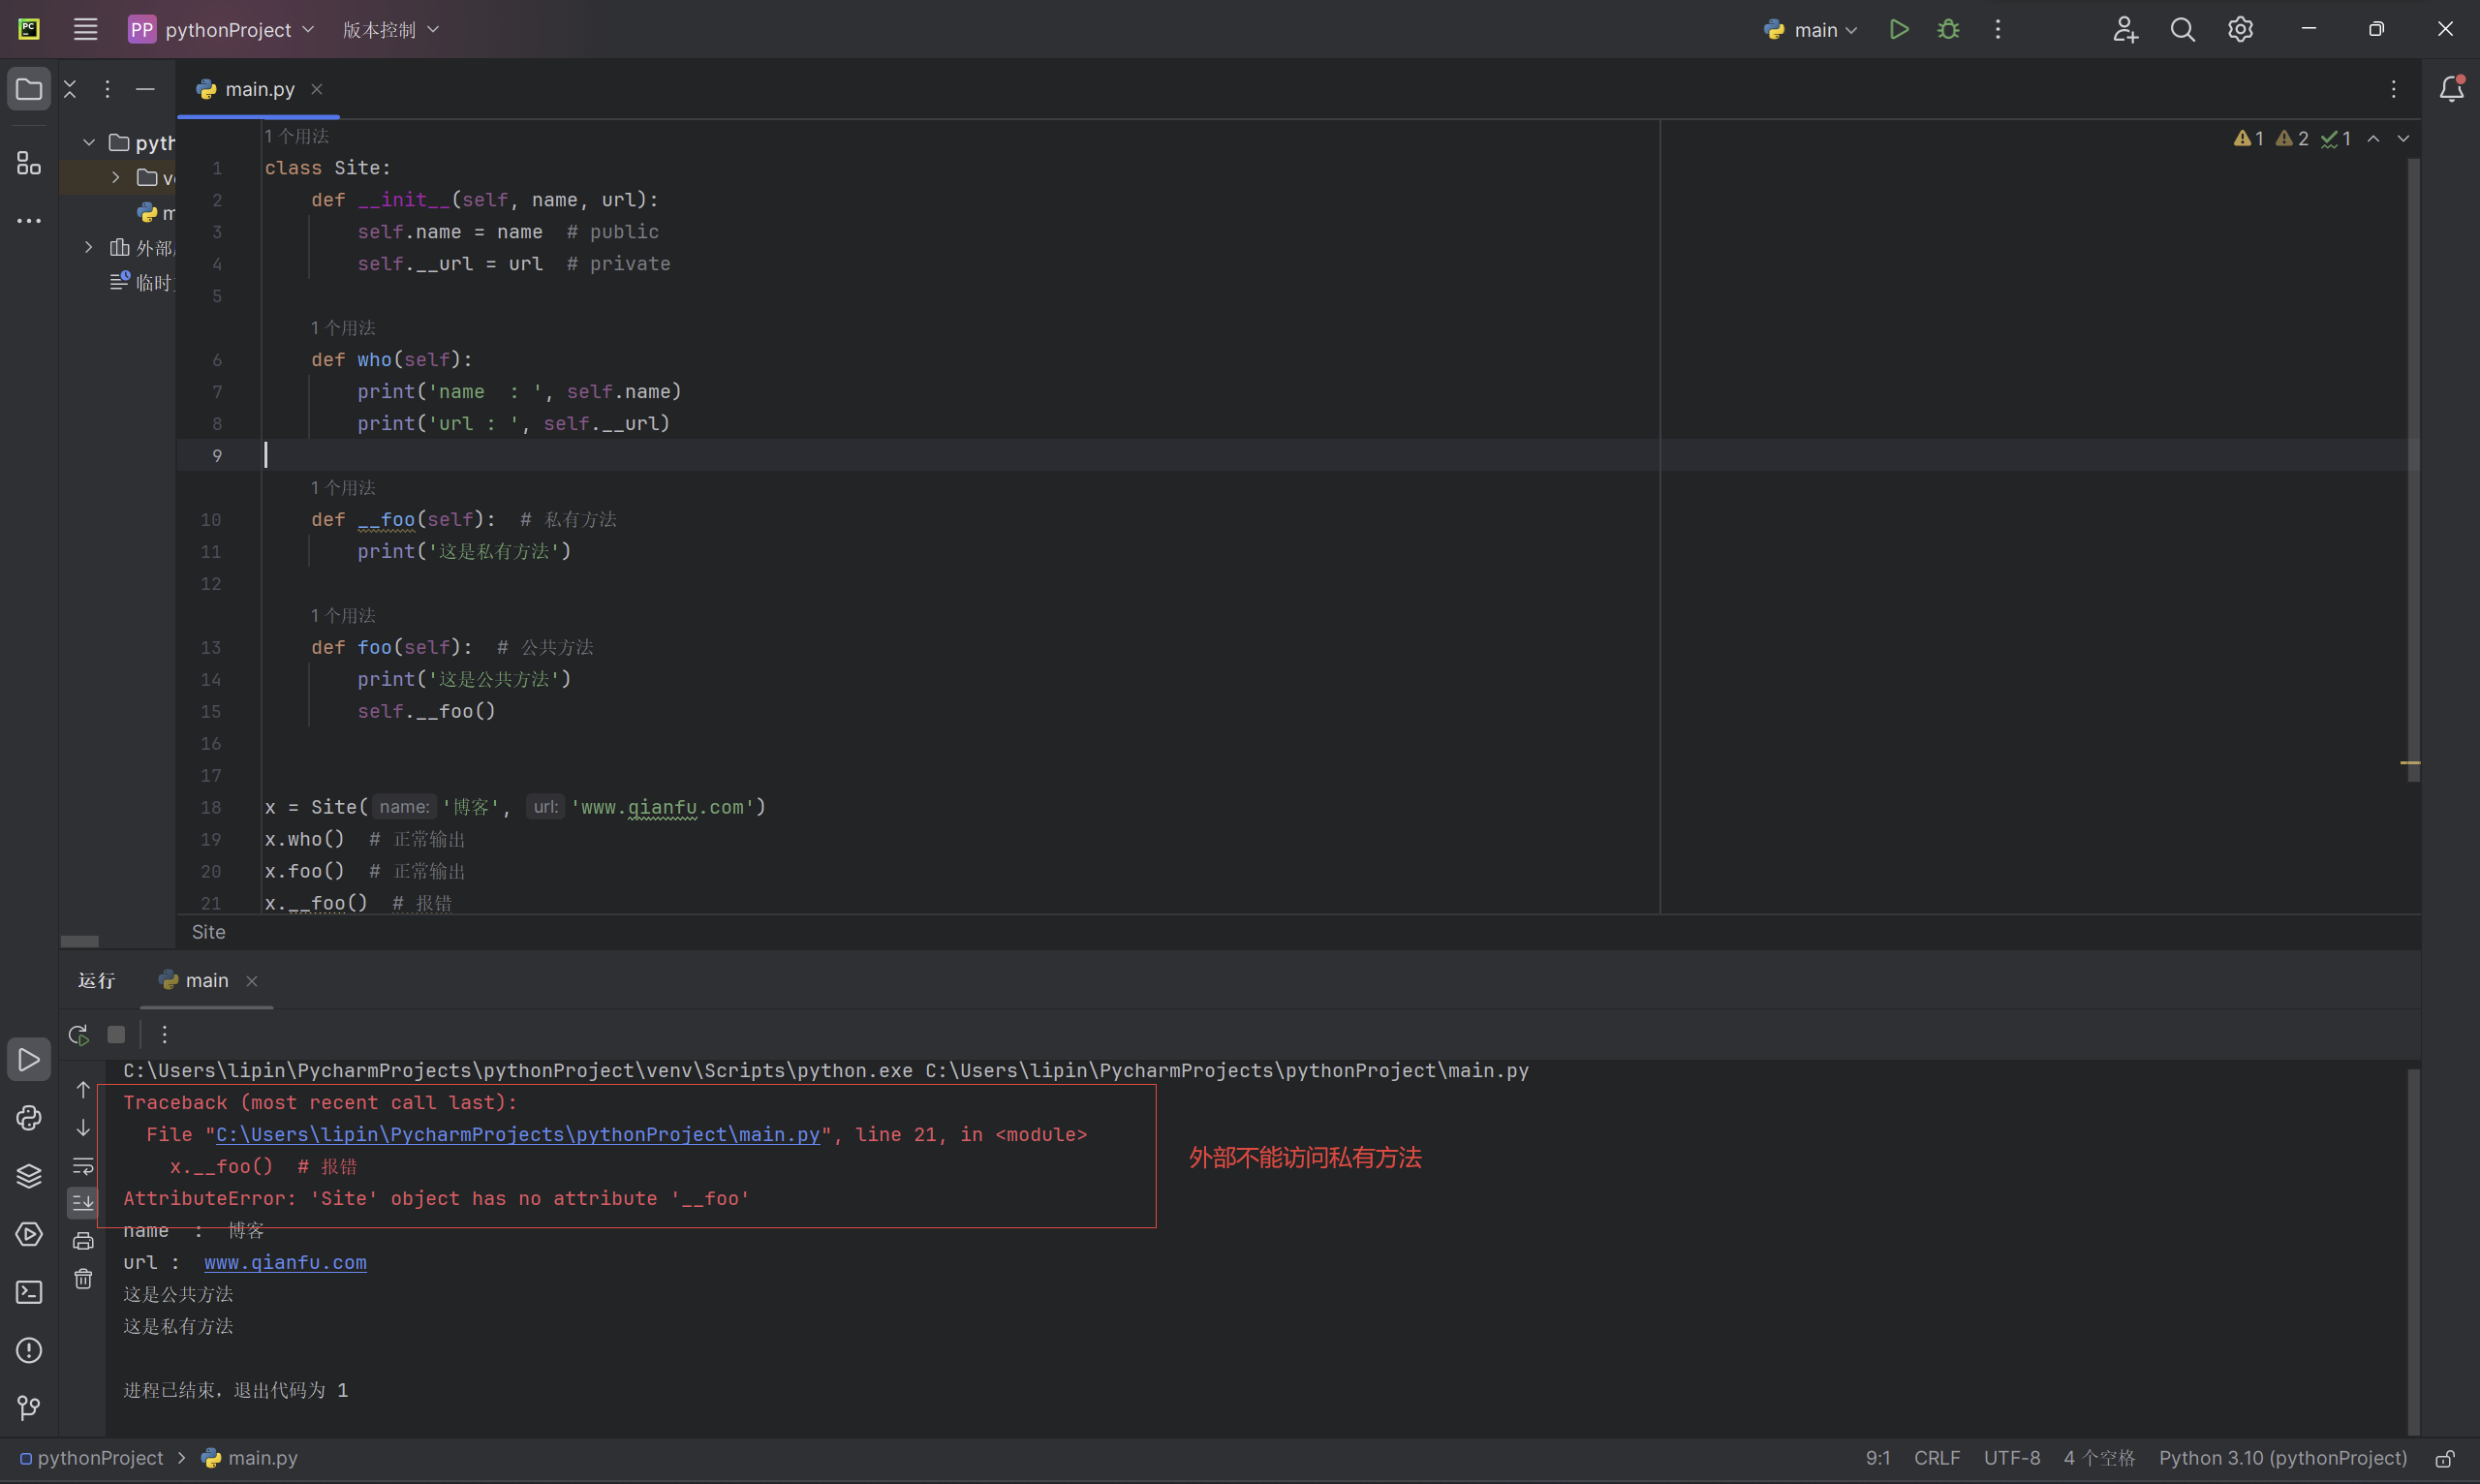Rerun main with rerun icon
The image size is (2480, 1484).
coord(78,1034)
